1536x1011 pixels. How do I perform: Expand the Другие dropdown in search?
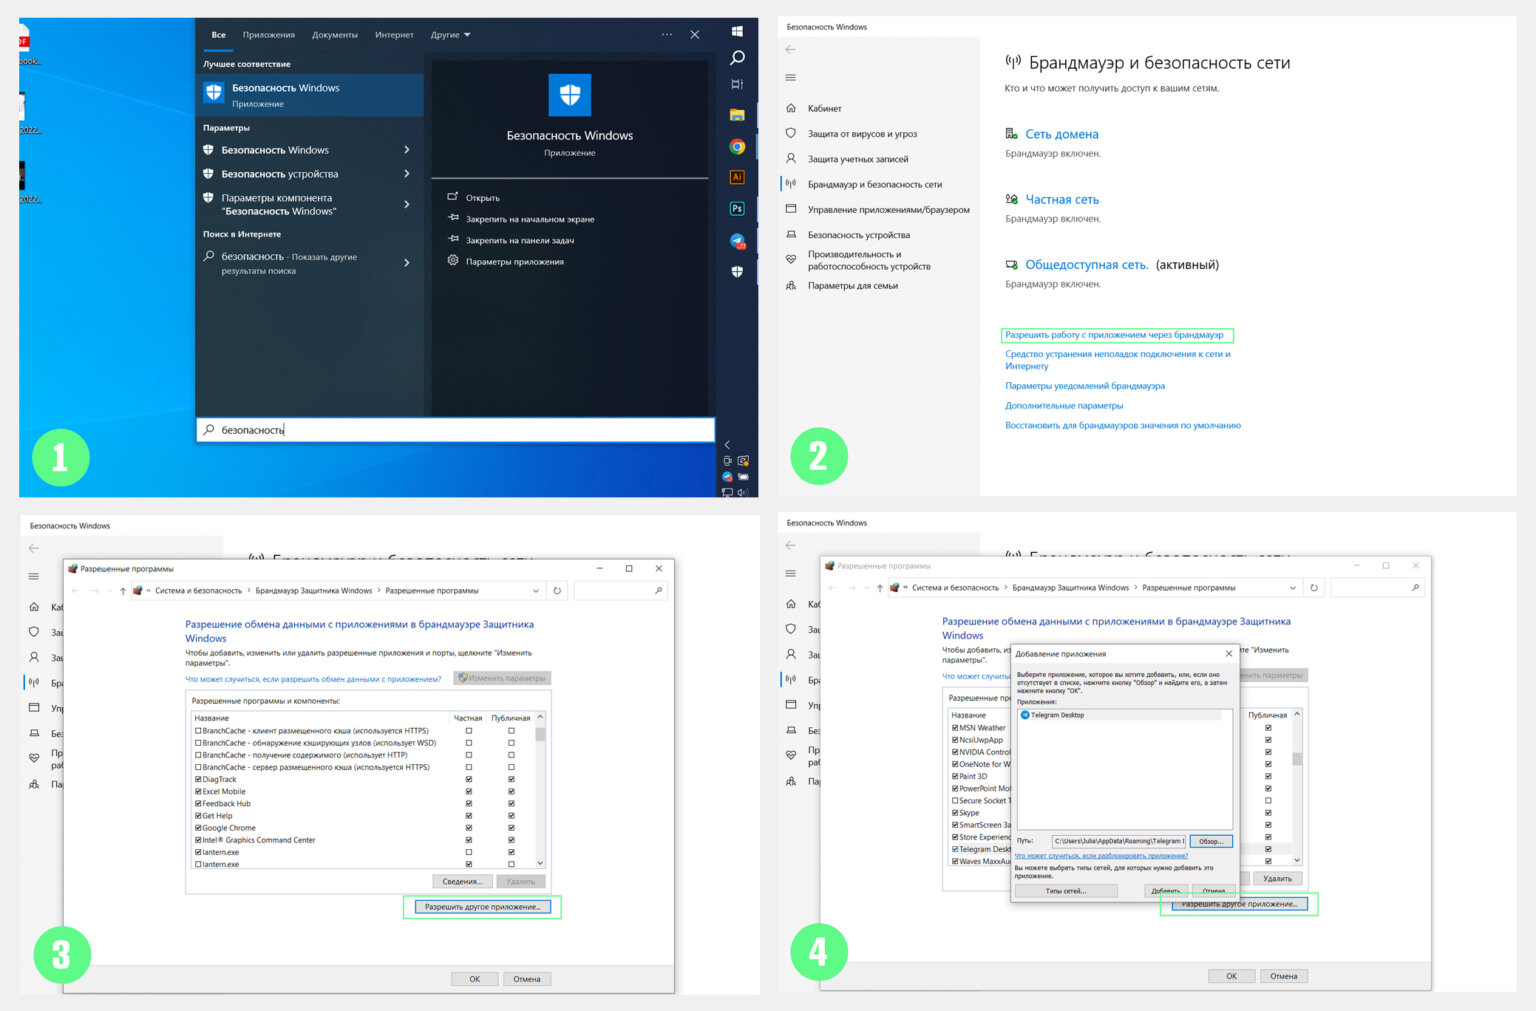click(450, 35)
